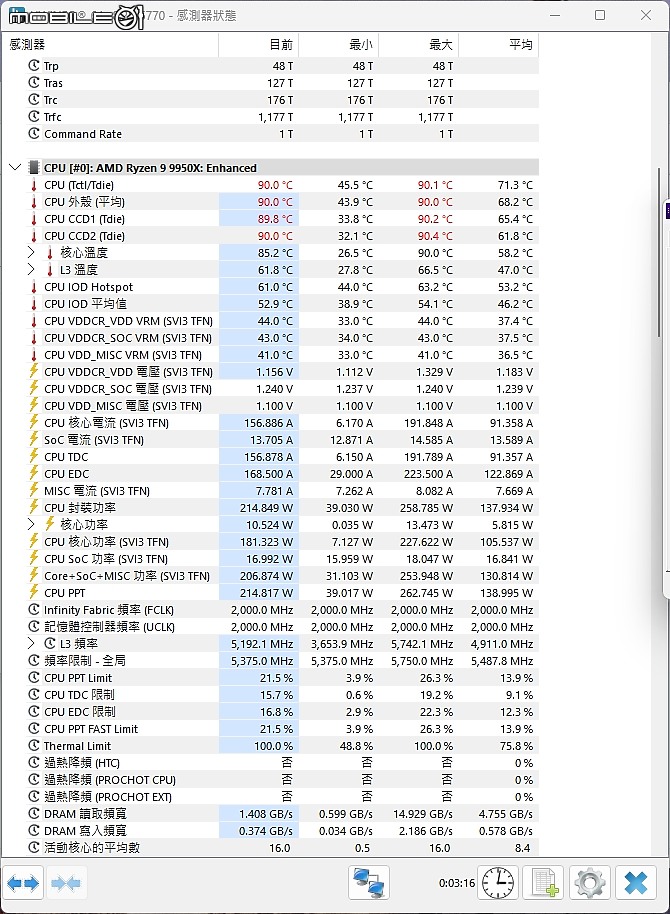The width and height of the screenshot is (670, 914).
Task: Click the expand-columns left-right arrows button
Action: 23,884
